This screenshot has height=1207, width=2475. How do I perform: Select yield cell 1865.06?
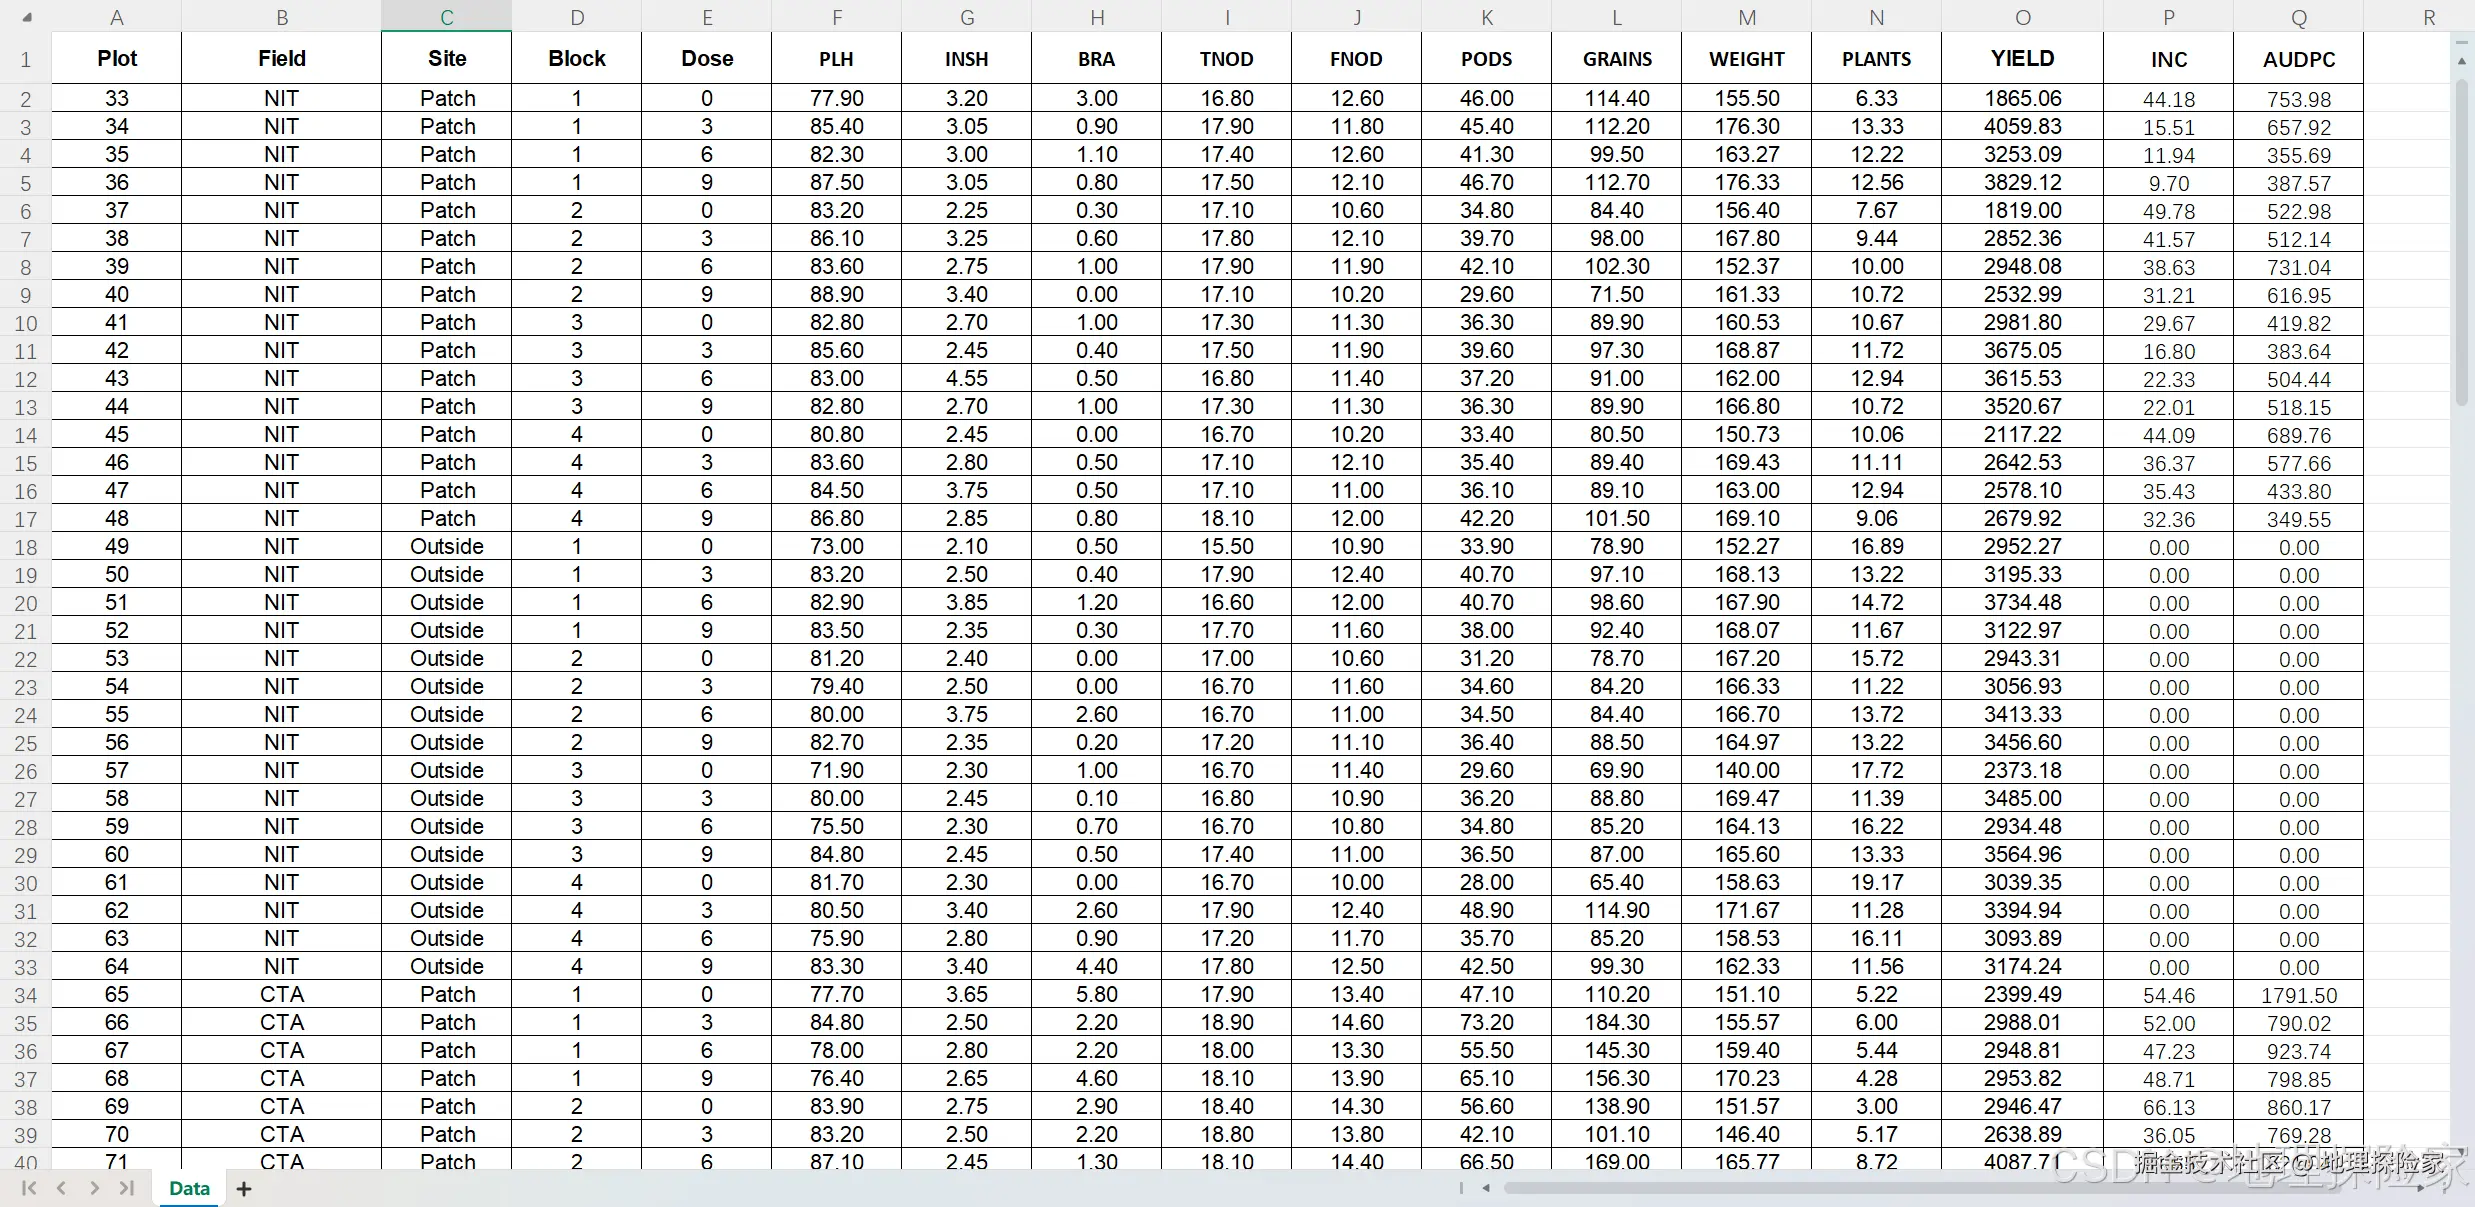pyautogui.click(x=2023, y=99)
